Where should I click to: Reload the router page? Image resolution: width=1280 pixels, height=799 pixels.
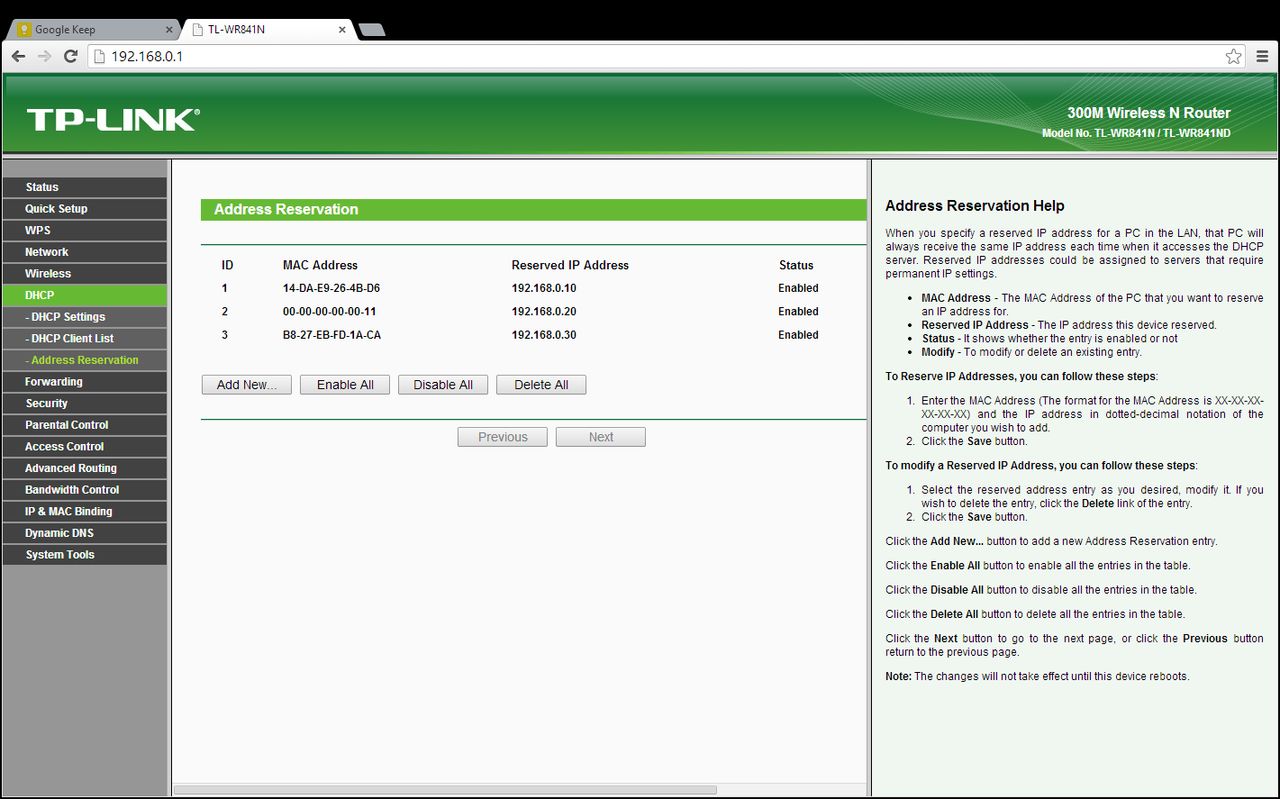70,56
